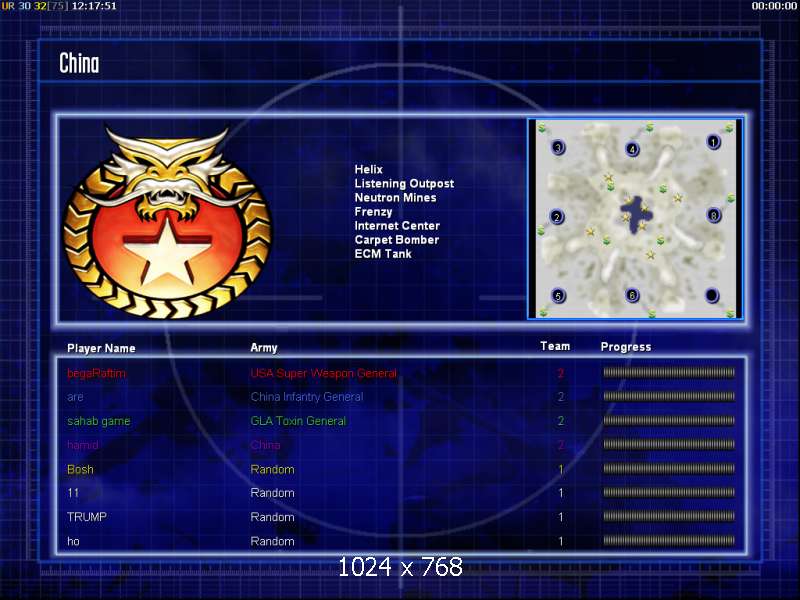This screenshot has width=800, height=600.
Task: Click the 'China' army in hamid's row
Action: coord(265,445)
